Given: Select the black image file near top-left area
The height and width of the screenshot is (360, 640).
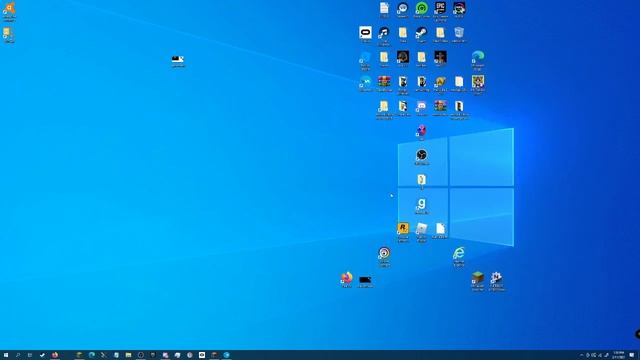Looking at the screenshot, I should (x=178, y=61).
